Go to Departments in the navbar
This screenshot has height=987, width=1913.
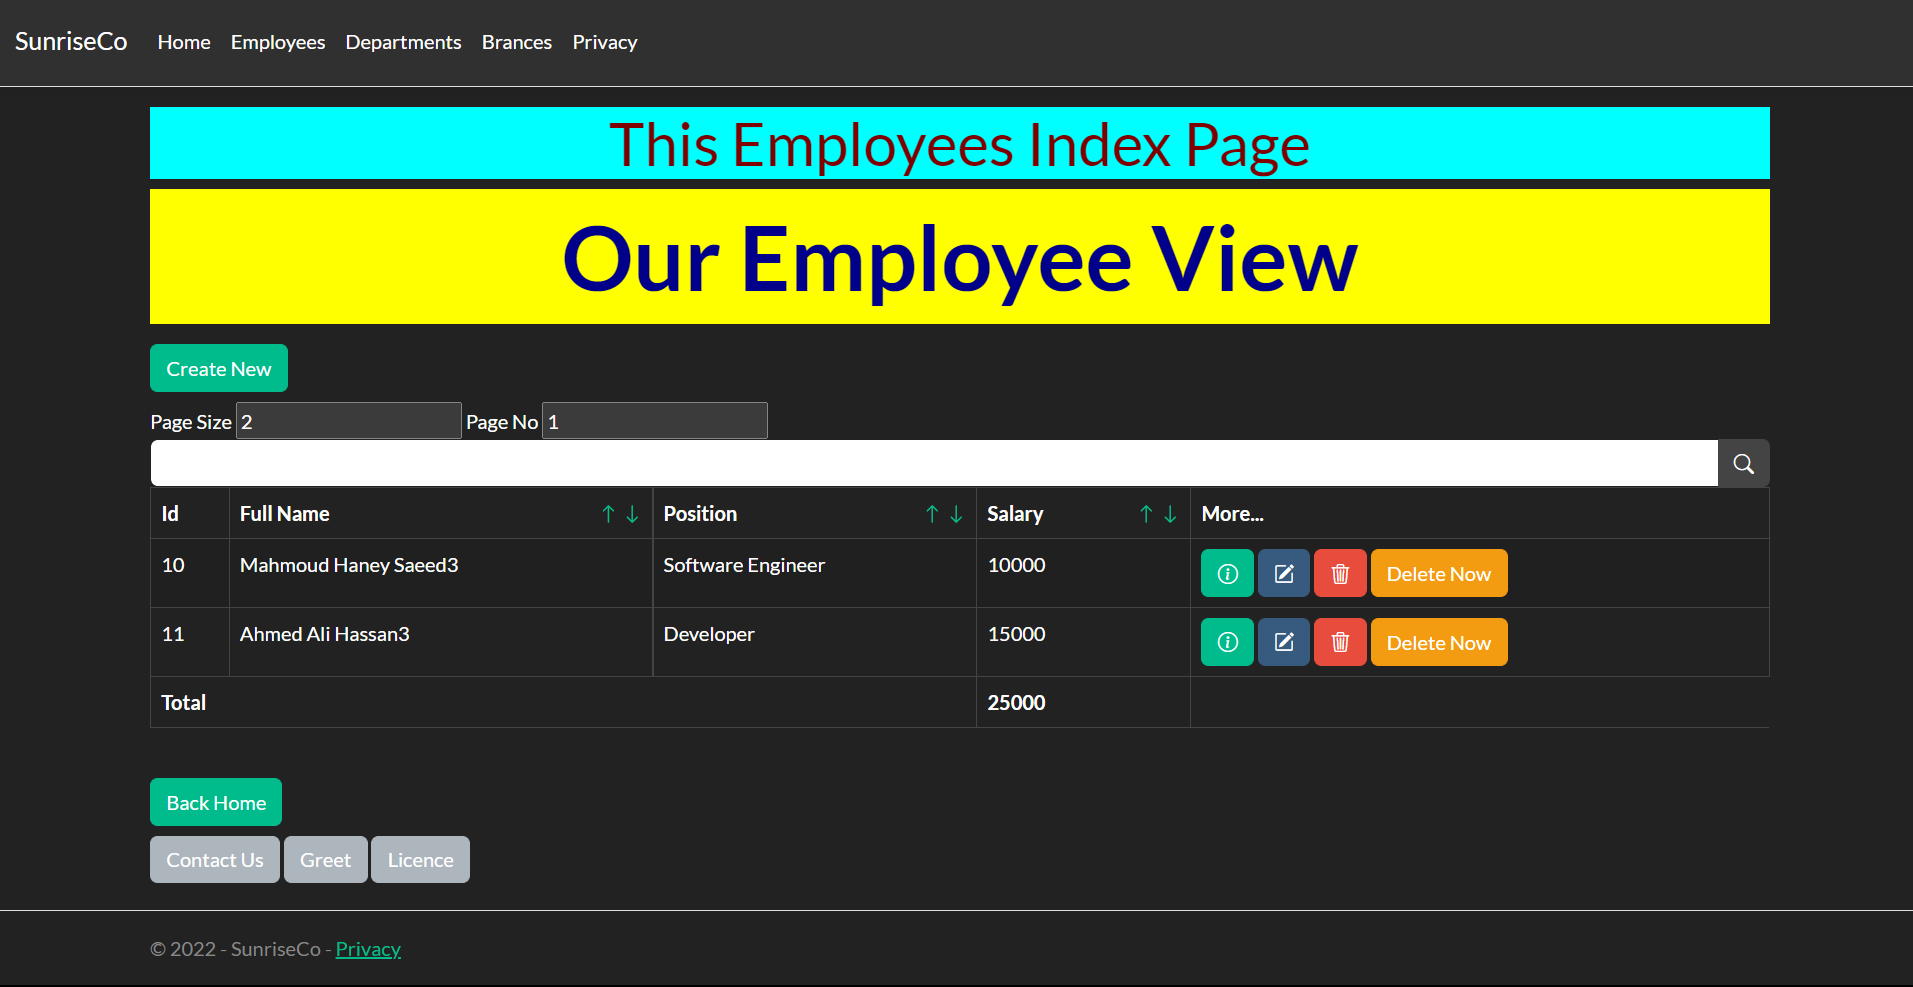pos(403,42)
